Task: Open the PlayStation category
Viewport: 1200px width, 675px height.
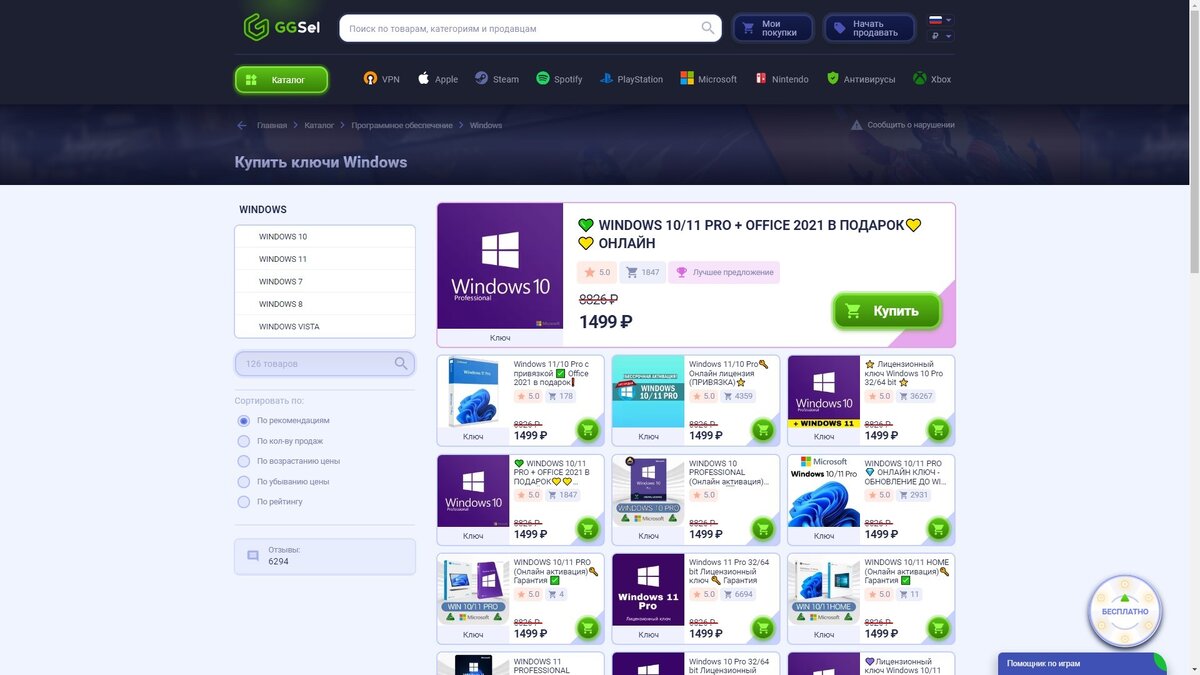Action: tap(631, 79)
